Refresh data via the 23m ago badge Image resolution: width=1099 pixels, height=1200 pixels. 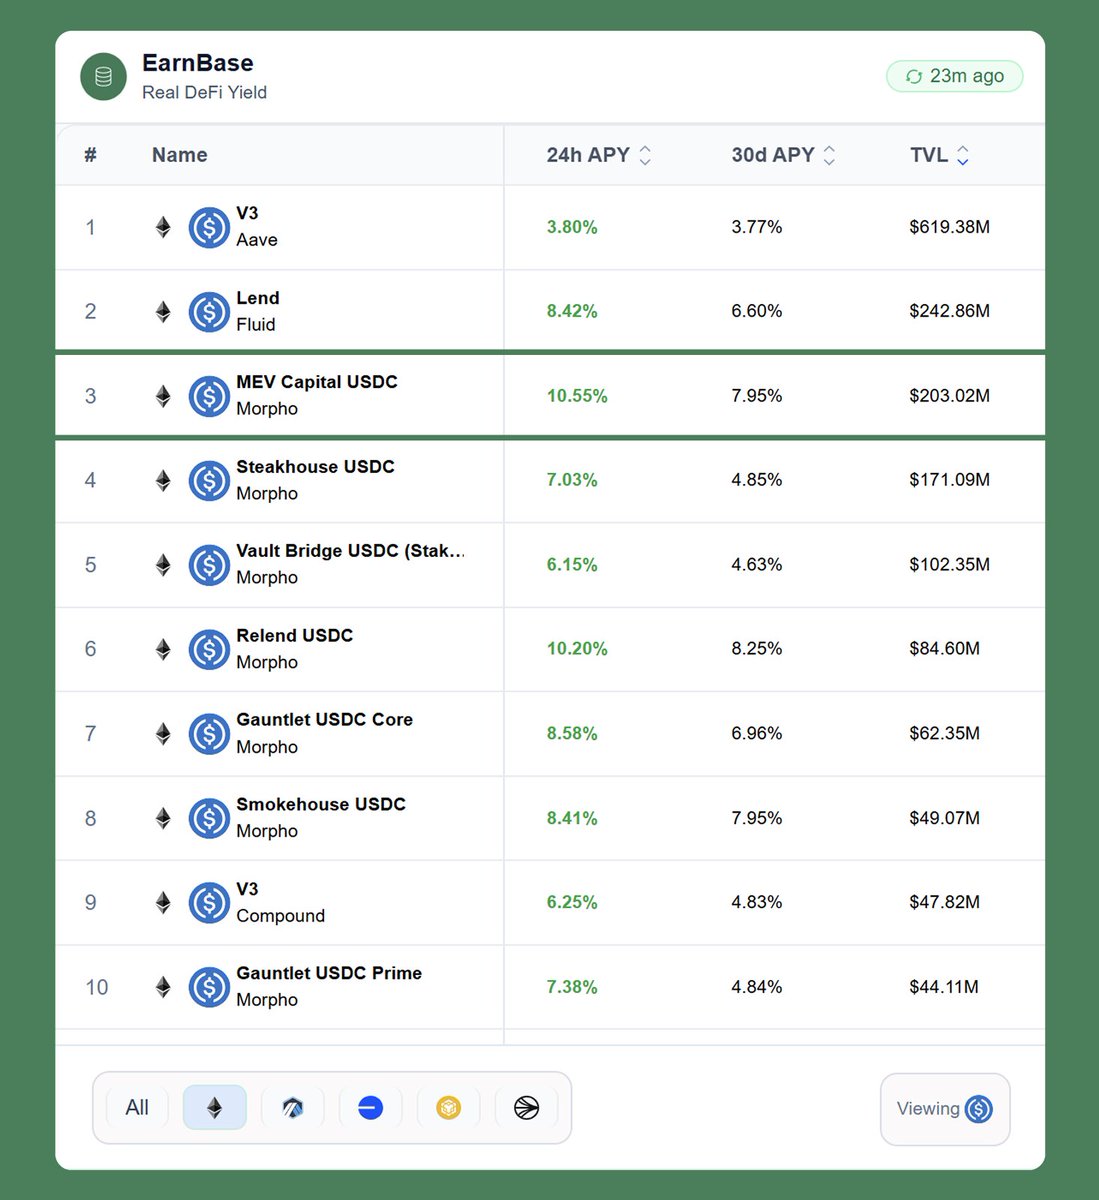[954, 76]
